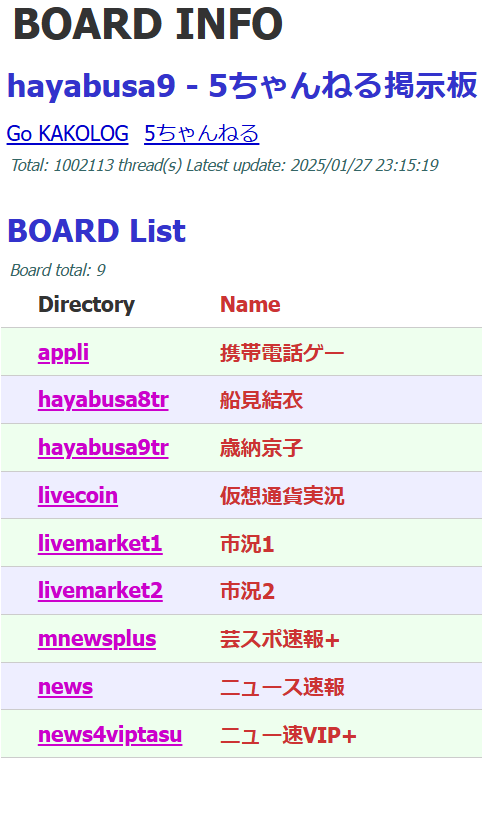Image resolution: width=482 pixels, height=835 pixels.
Task: Visit the hayabusa9tr board link
Action: (103, 447)
